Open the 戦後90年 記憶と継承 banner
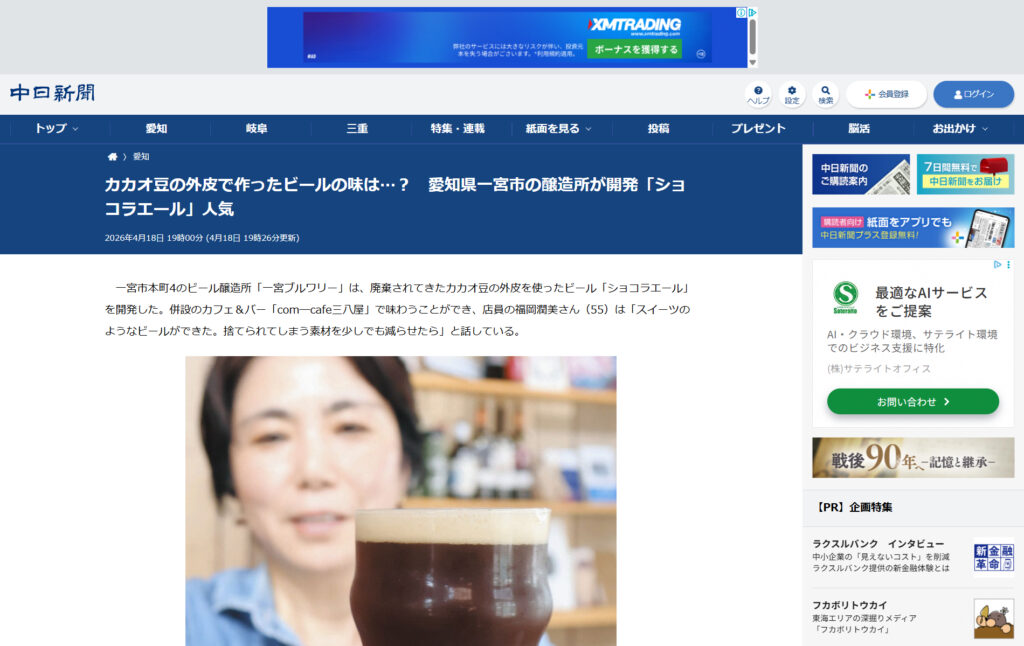The width and height of the screenshot is (1024, 646). pos(912,457)
